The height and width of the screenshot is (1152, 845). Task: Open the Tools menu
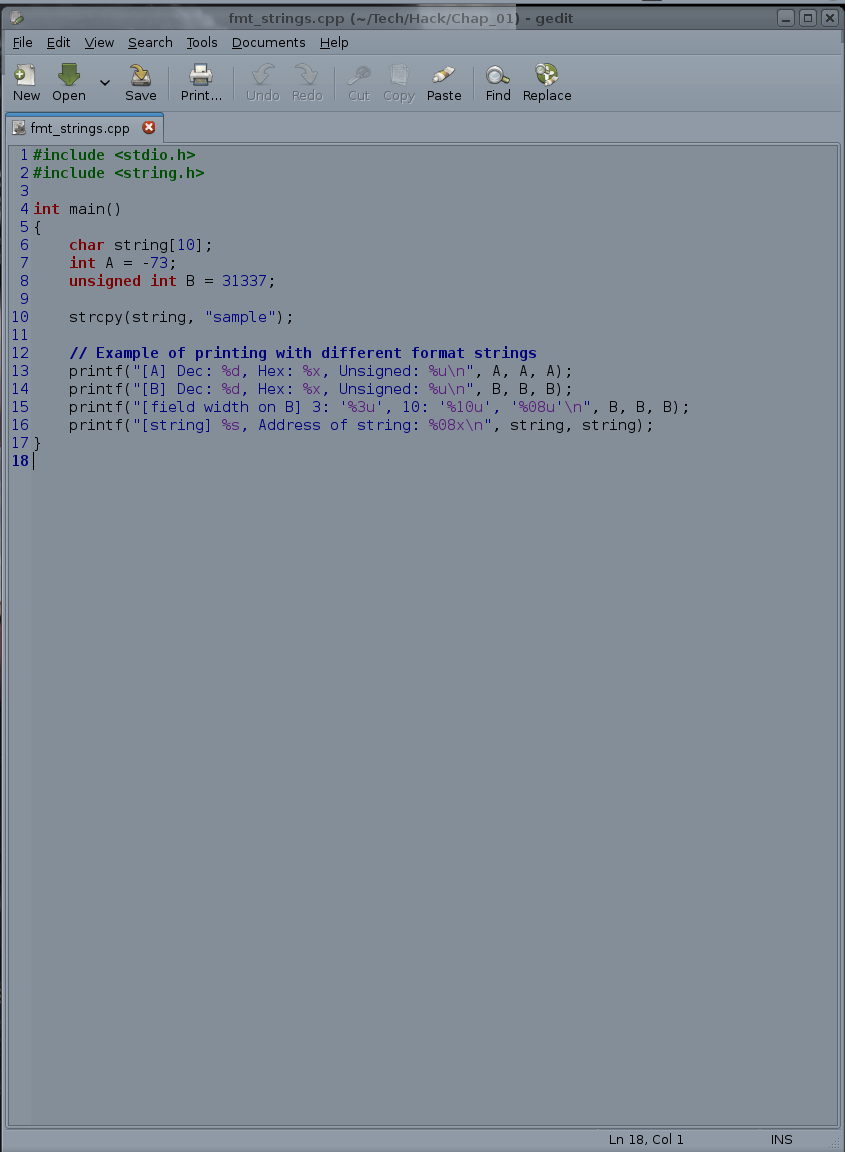click(x=201, y=43)
